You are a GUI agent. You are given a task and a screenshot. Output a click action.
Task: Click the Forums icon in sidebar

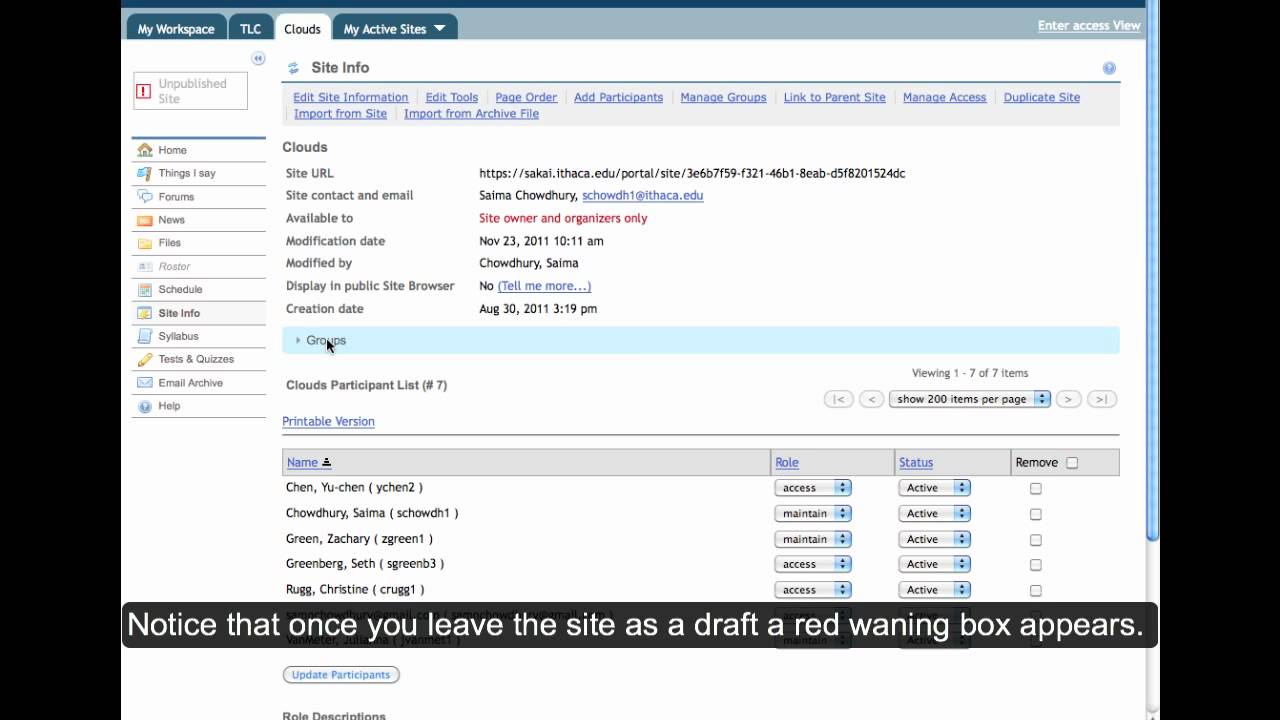coord(145,197)
